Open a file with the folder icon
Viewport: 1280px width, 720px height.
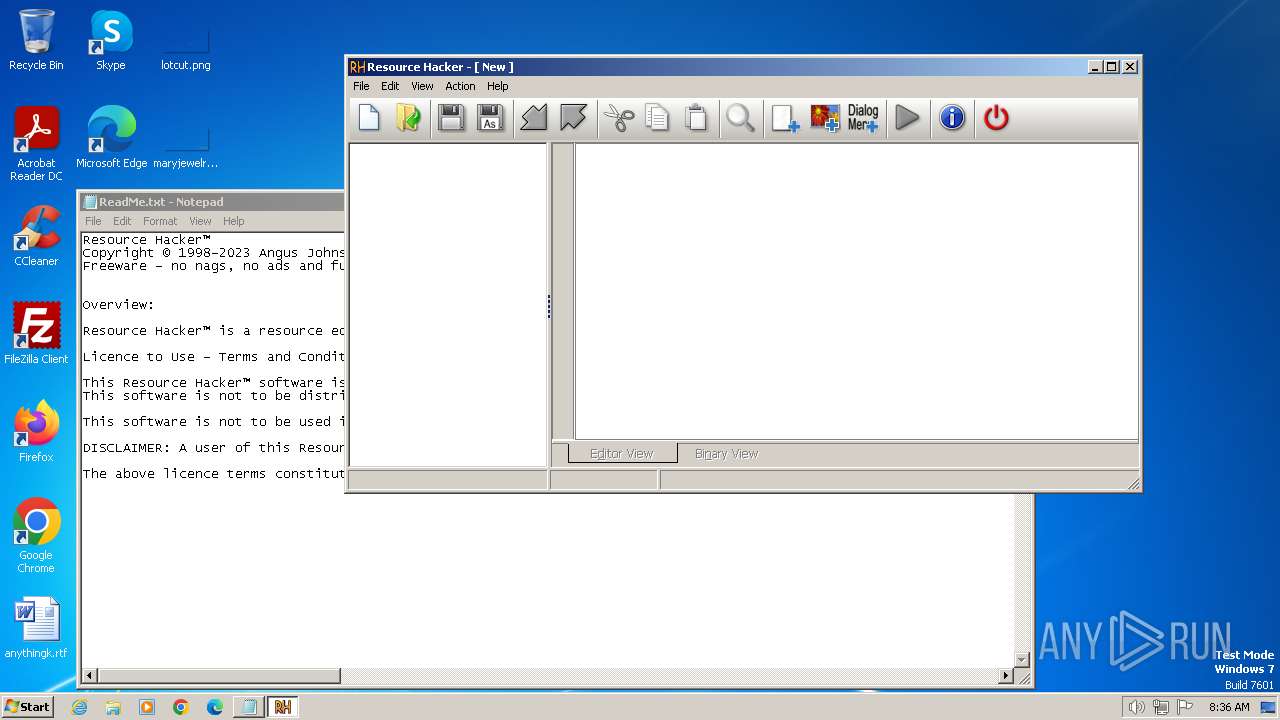pyautogui.click(x=408, y=118)
